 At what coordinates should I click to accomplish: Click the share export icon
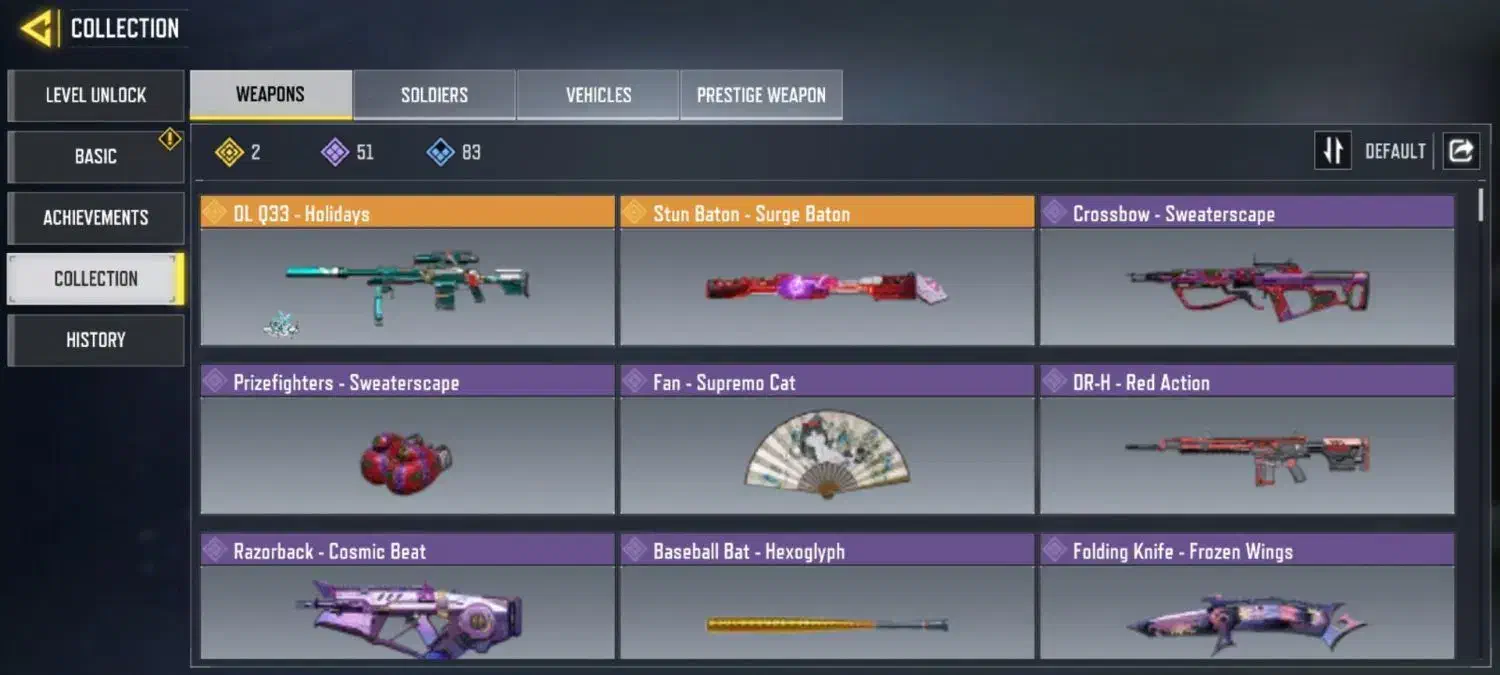click(1461, 151)
